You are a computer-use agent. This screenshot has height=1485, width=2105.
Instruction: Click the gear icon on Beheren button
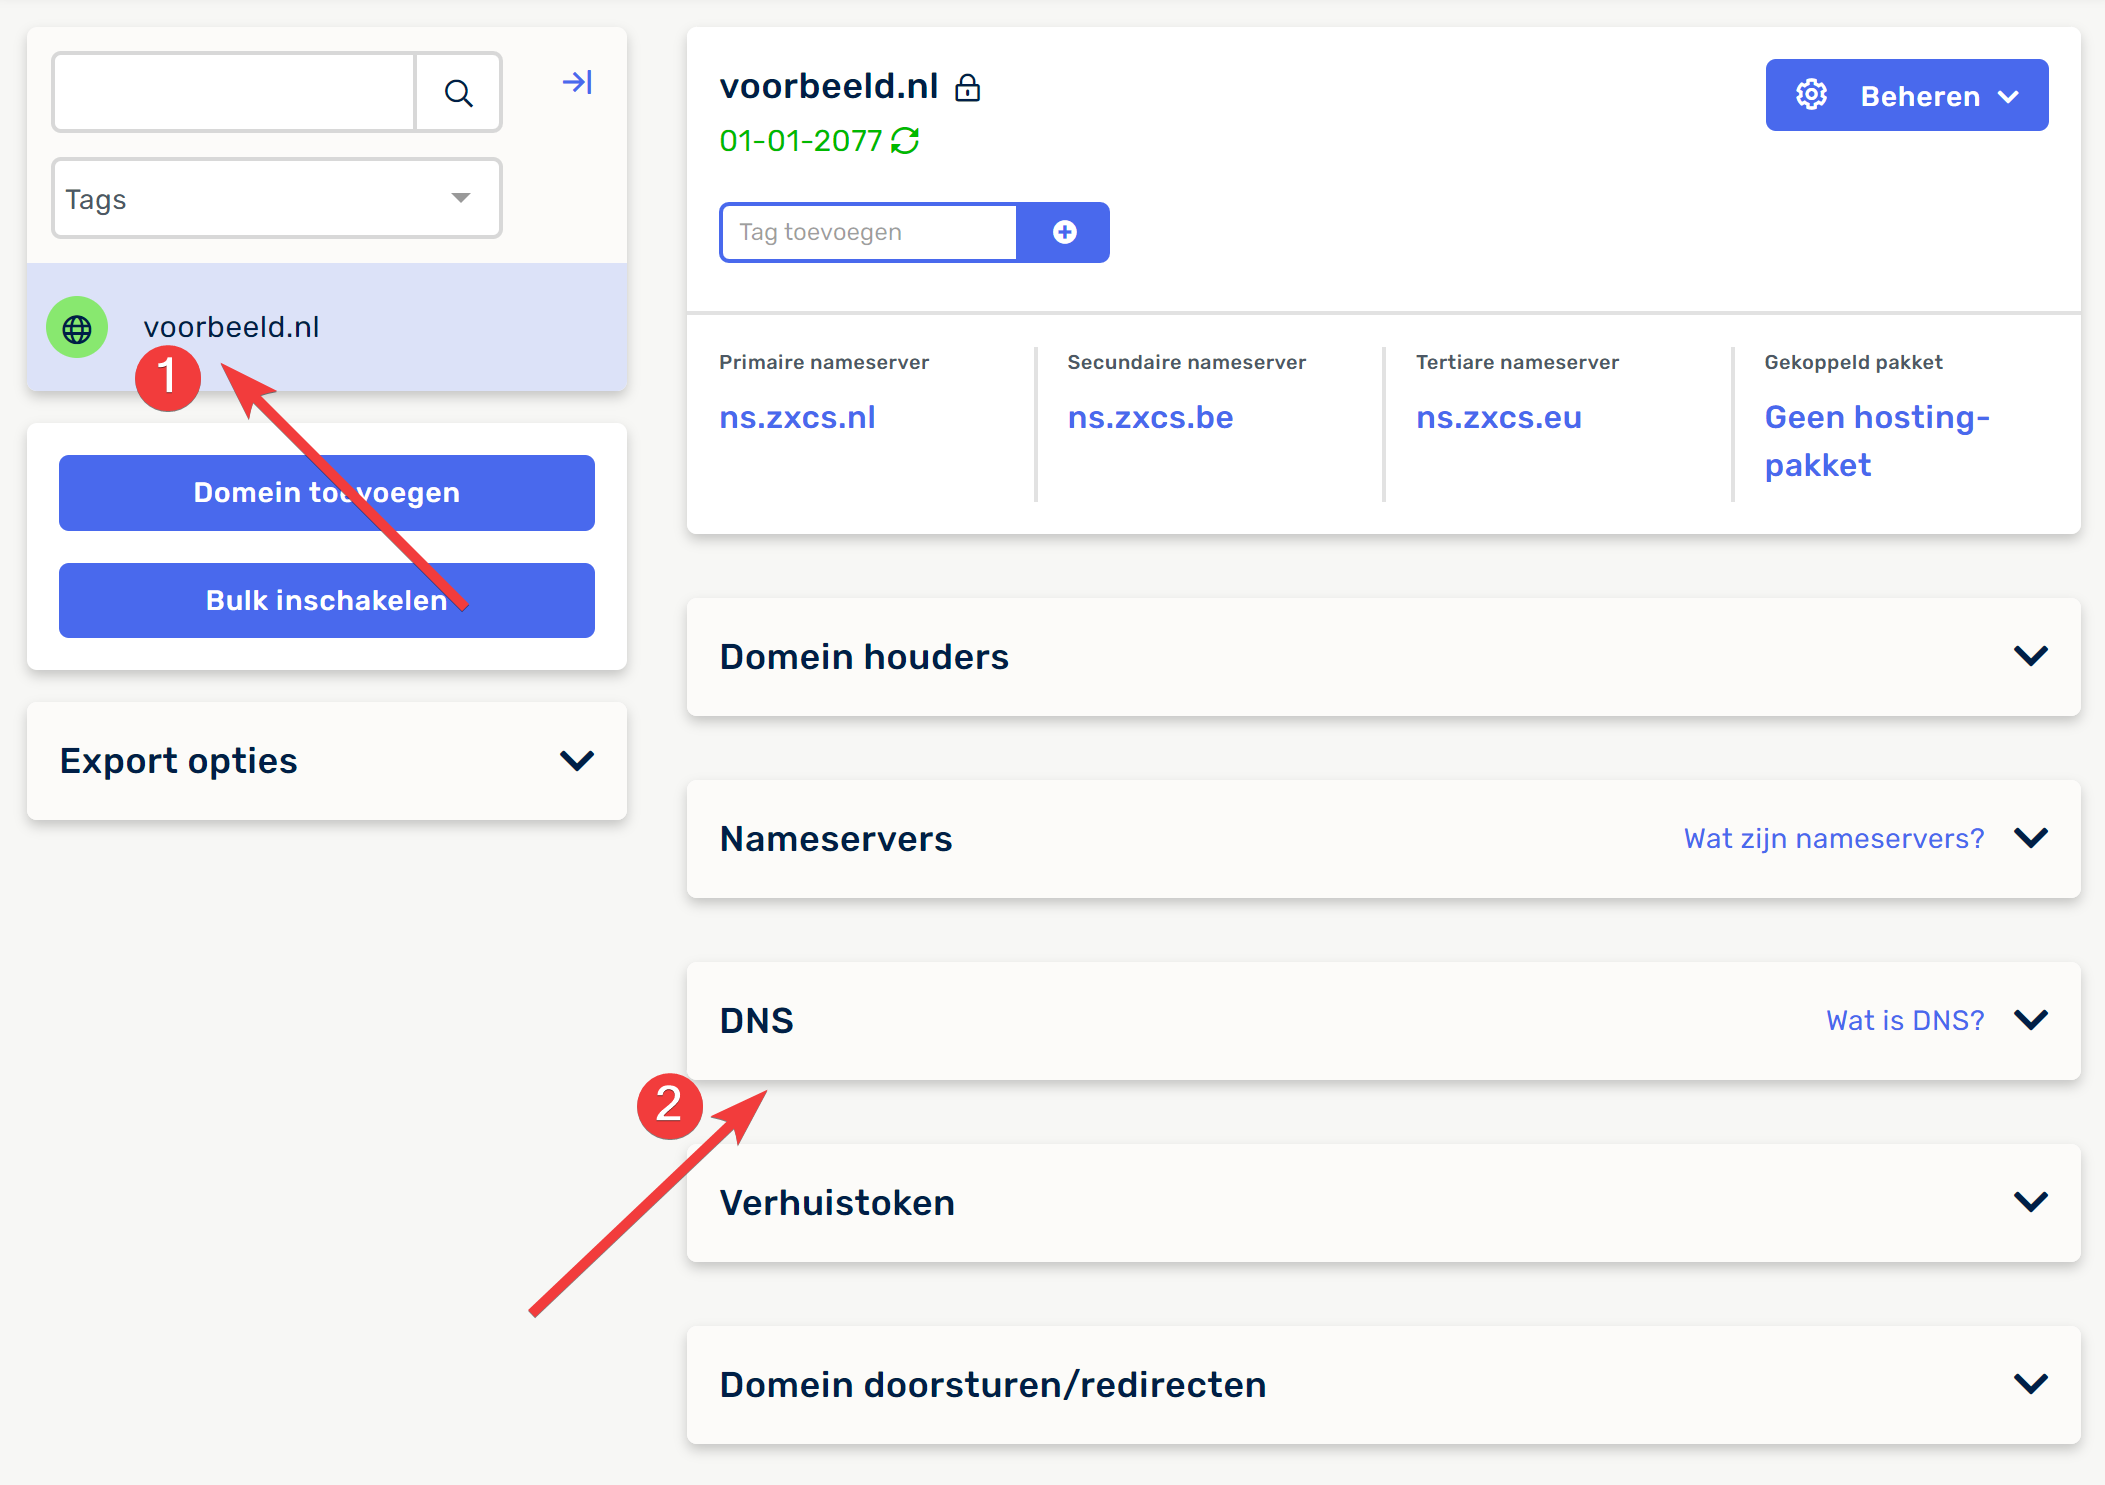click(x=1811, y=95)
